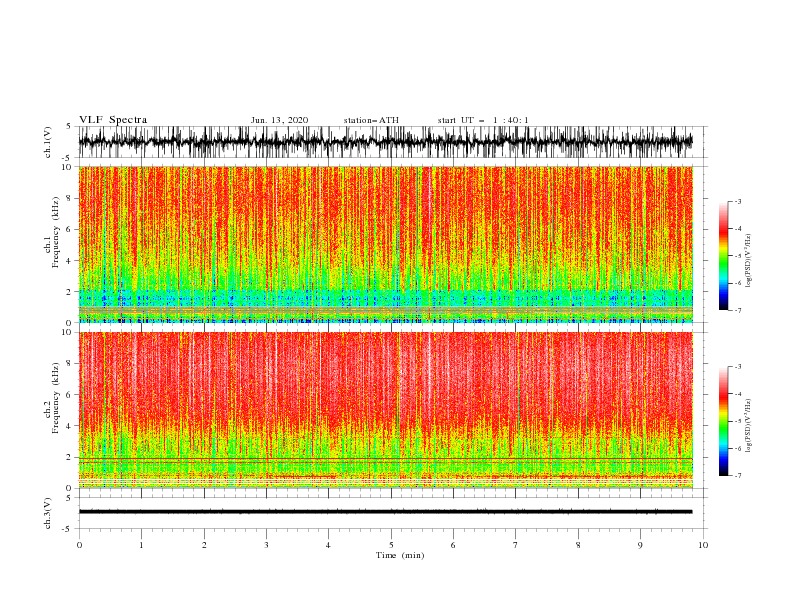Click inside the ch.2 spectrogram panel

click(385, 410)
